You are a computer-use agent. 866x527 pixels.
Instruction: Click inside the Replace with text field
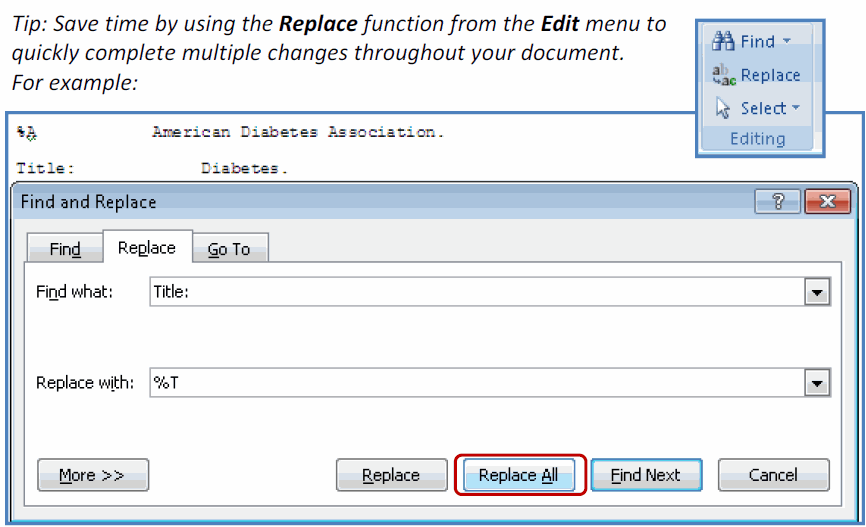coord(477,383)
